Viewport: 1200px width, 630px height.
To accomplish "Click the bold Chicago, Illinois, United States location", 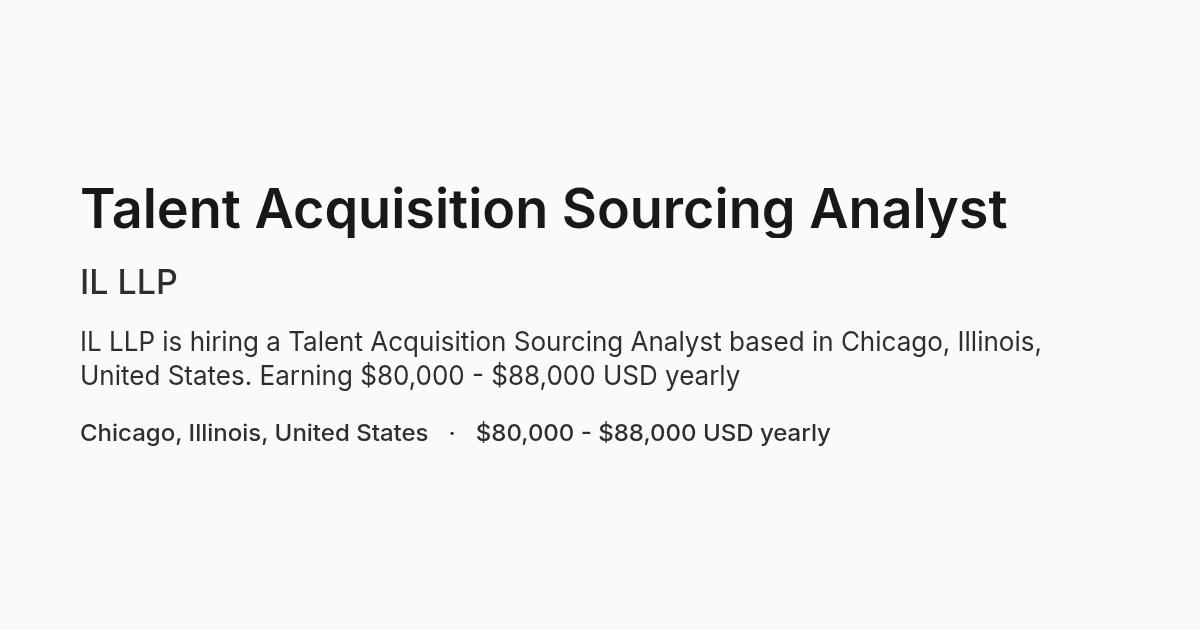I will (254, 433).
